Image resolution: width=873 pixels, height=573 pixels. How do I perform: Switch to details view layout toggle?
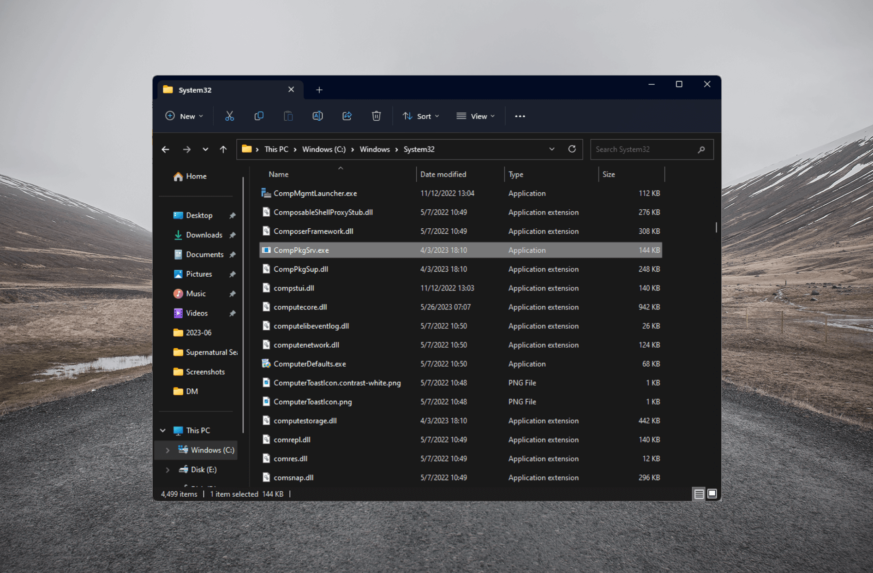tap(699, 494)
